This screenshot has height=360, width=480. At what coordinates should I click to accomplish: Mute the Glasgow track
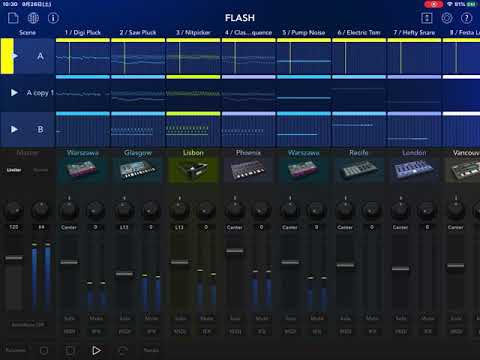pos(151,318)
